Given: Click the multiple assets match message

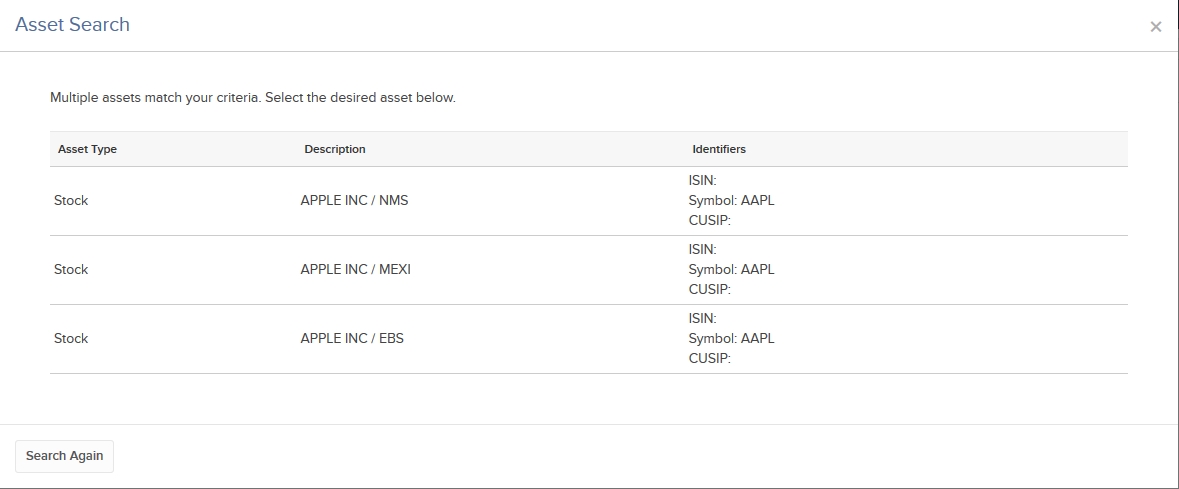Looking at the screenshot, I should [252, 98].
